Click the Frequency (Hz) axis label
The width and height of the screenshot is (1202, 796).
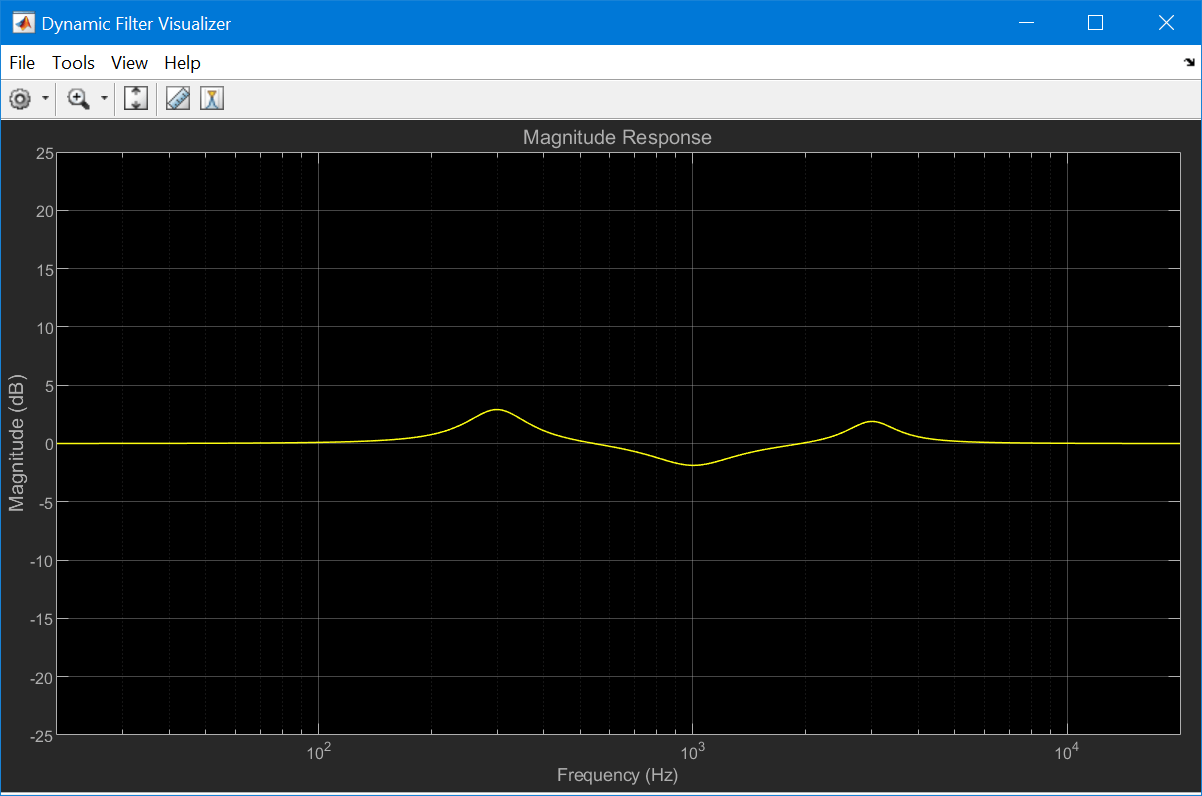617,775
